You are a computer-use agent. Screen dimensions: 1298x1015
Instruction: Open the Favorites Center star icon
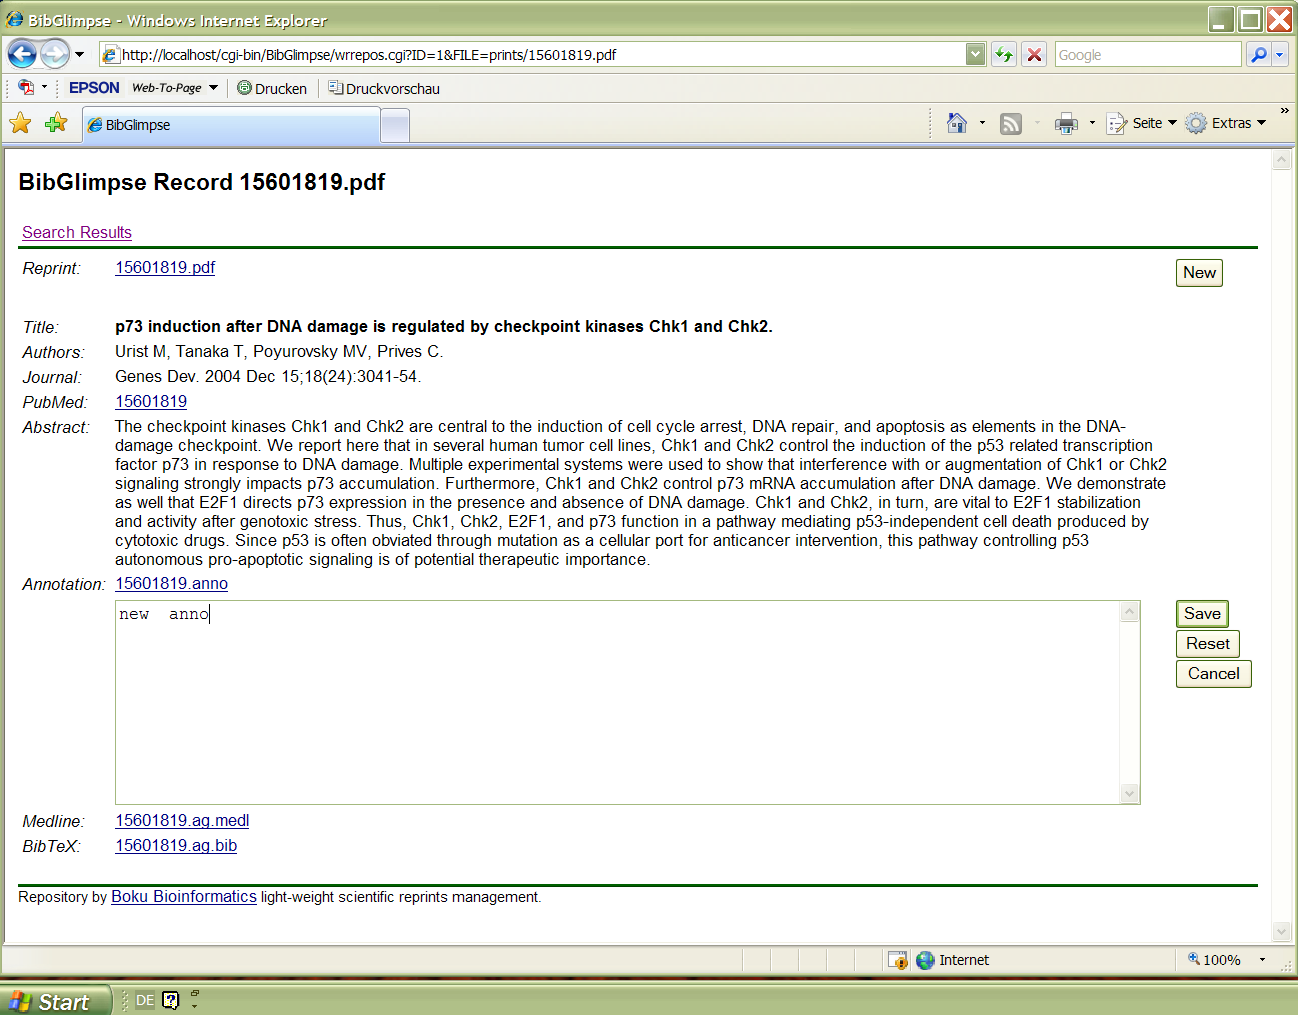pyautogui.click(x=20, y=123)
